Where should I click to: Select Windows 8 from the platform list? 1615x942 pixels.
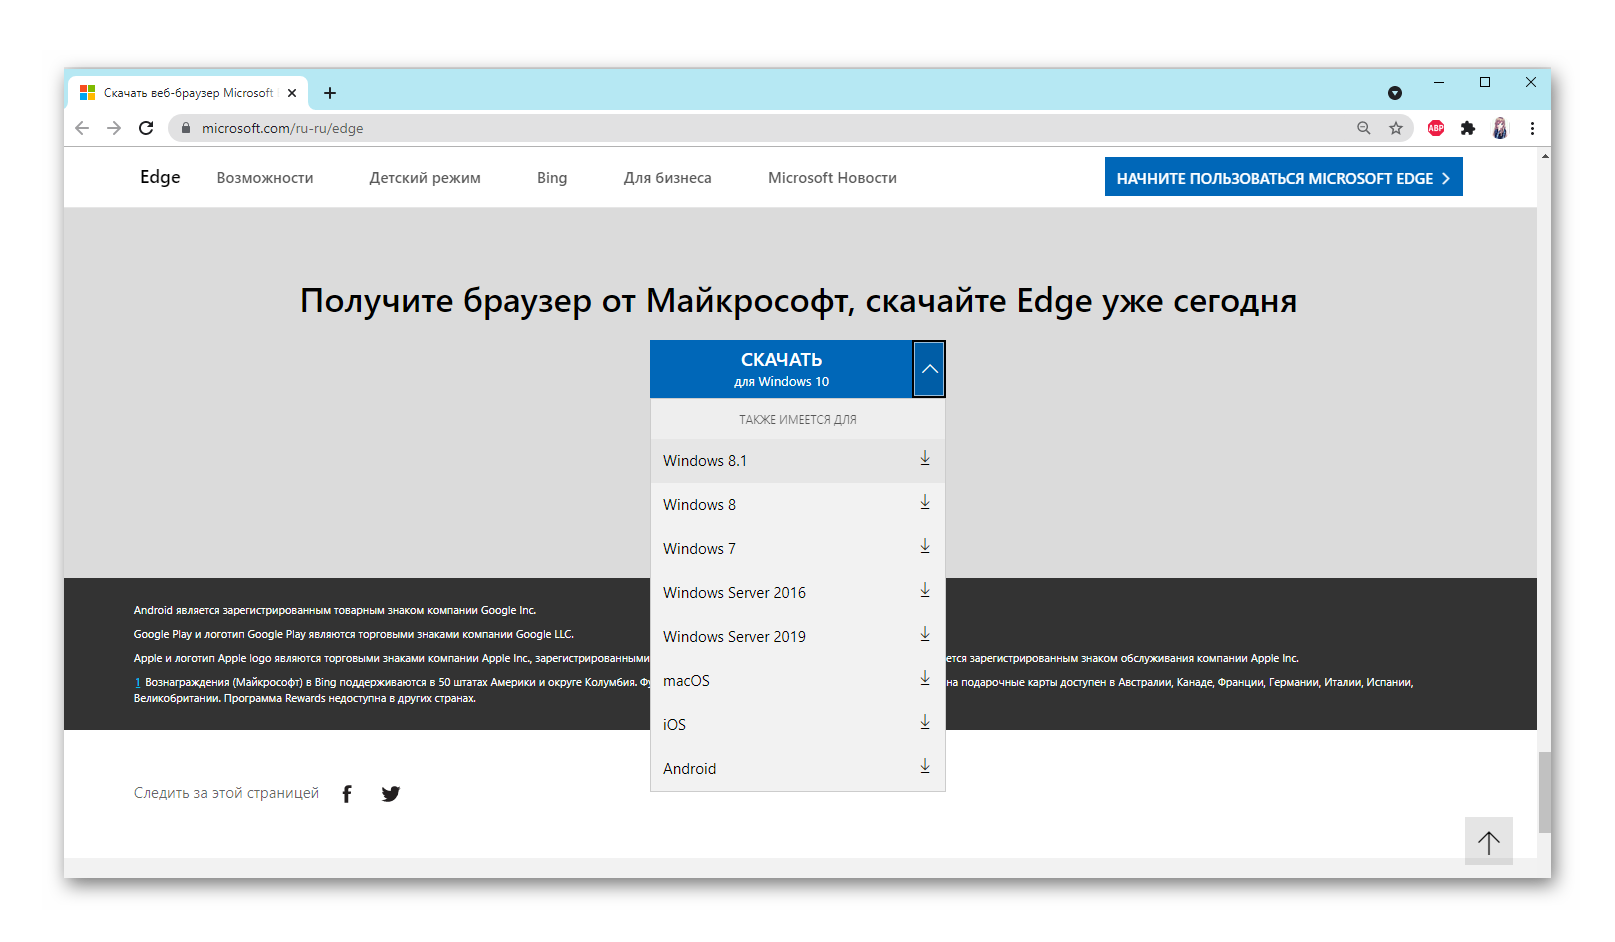798,505
